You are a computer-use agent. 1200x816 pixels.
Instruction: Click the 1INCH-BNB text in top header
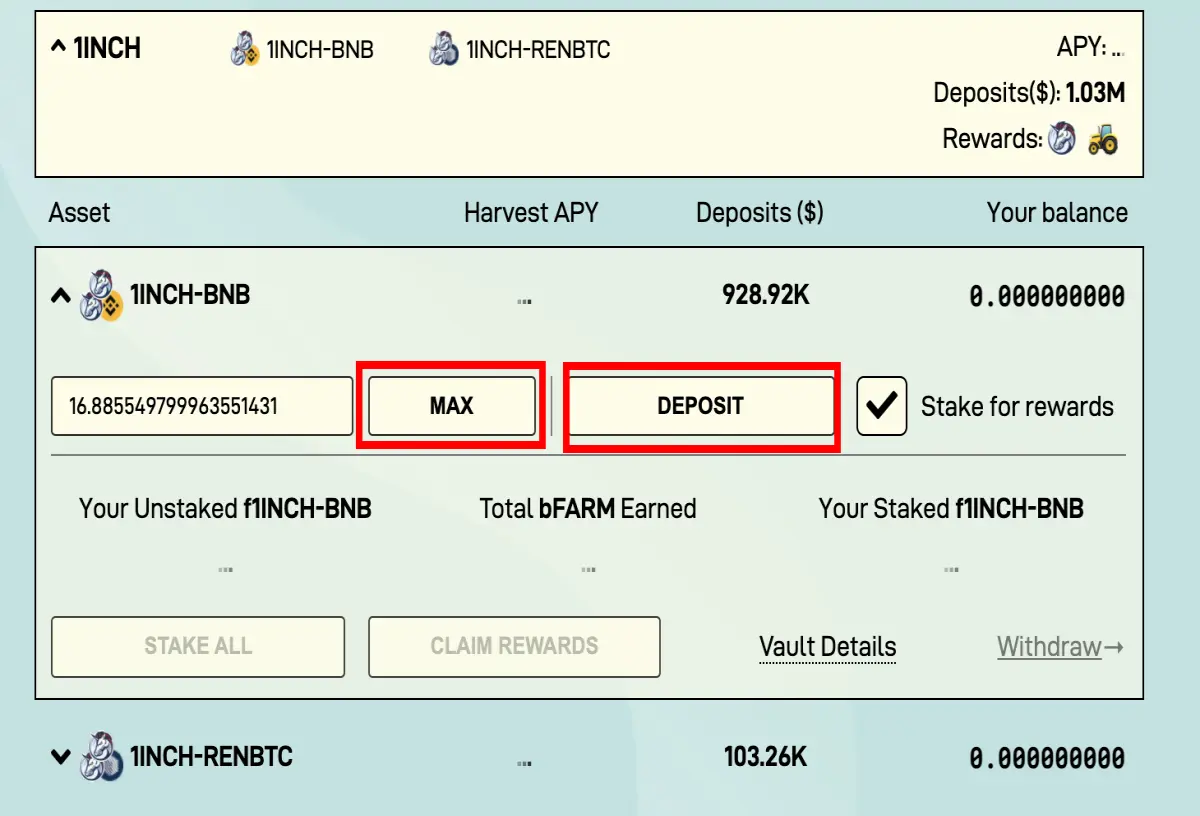click(320, 49)
